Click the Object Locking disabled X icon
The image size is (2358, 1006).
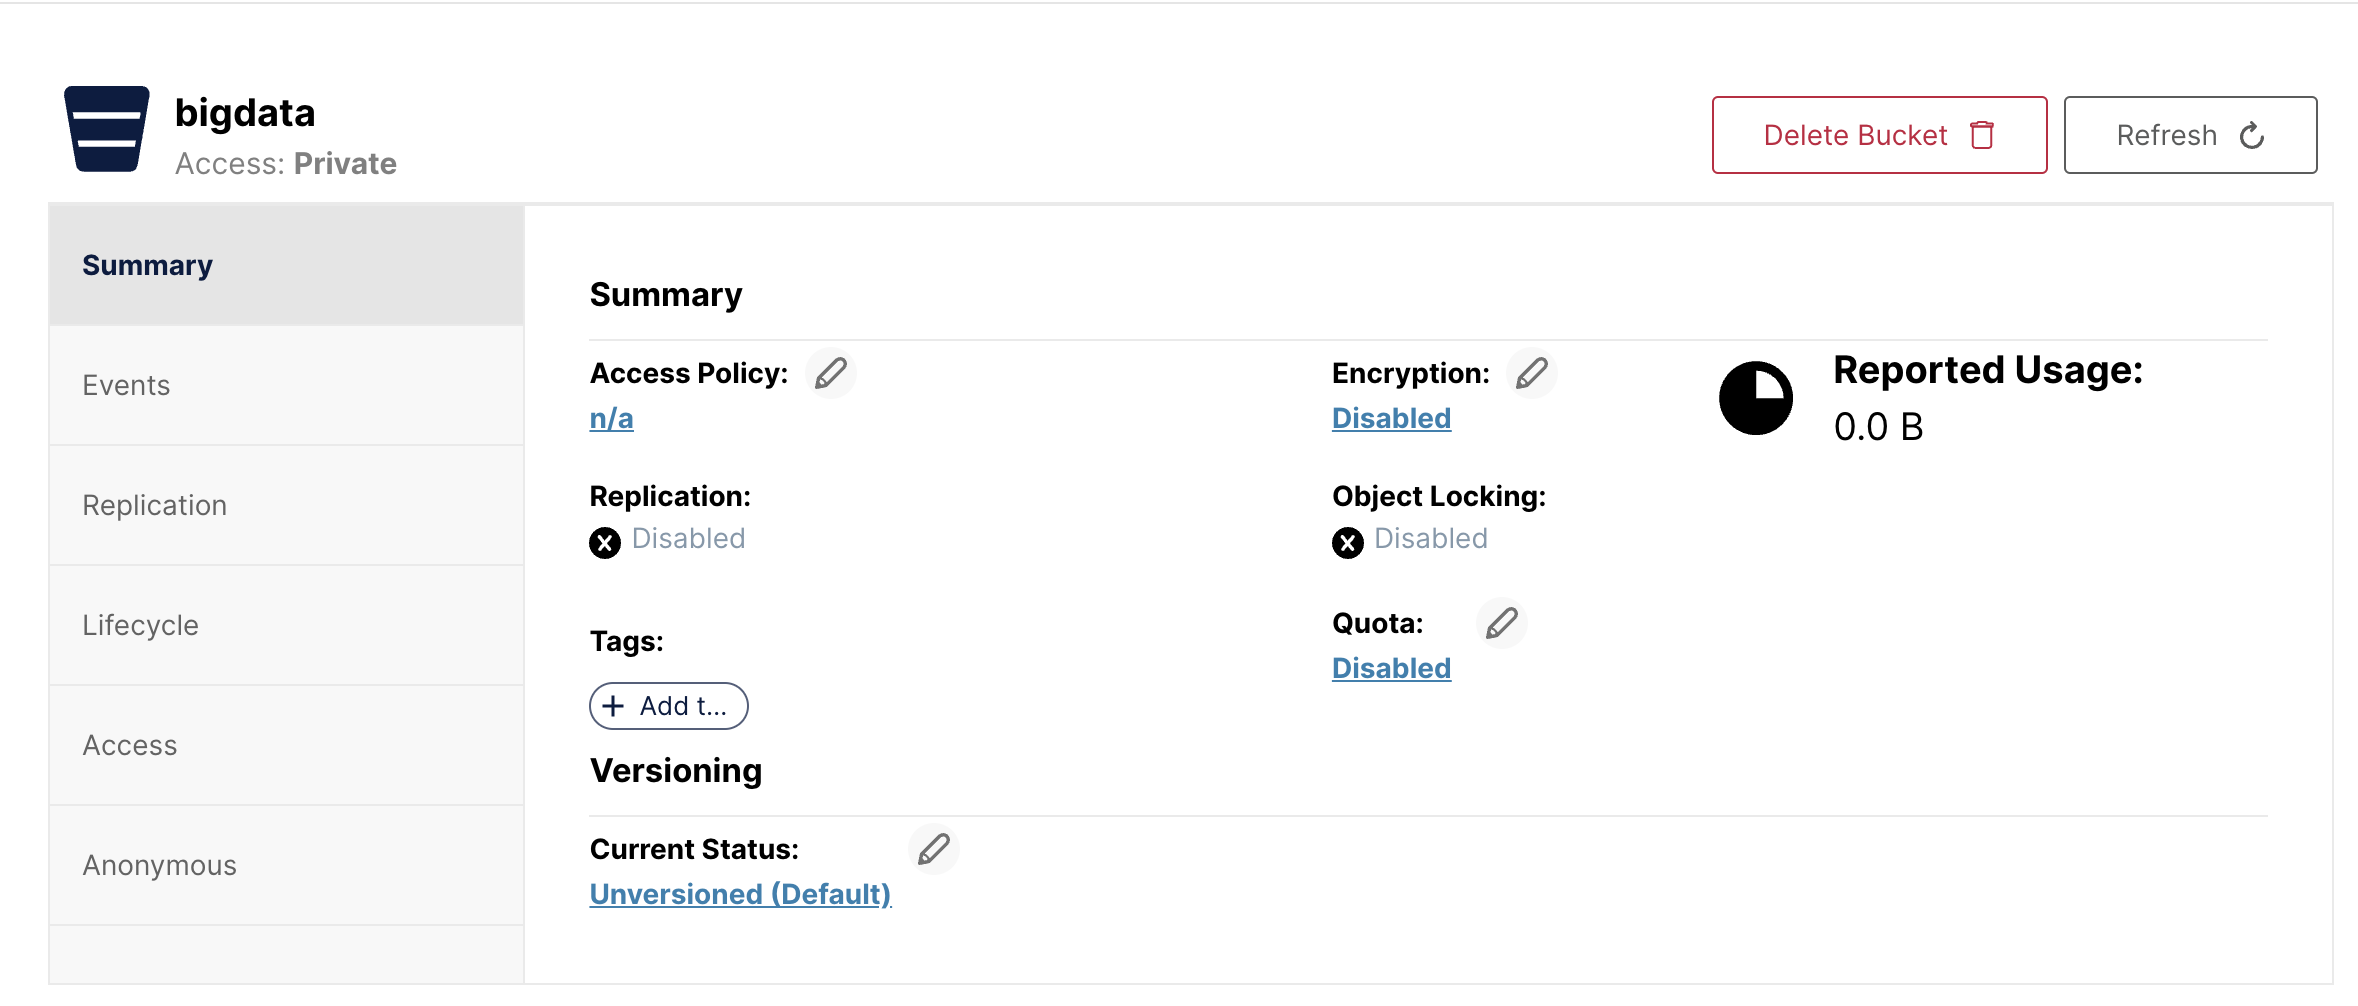pyautogui.click(x=1348, y=542)
